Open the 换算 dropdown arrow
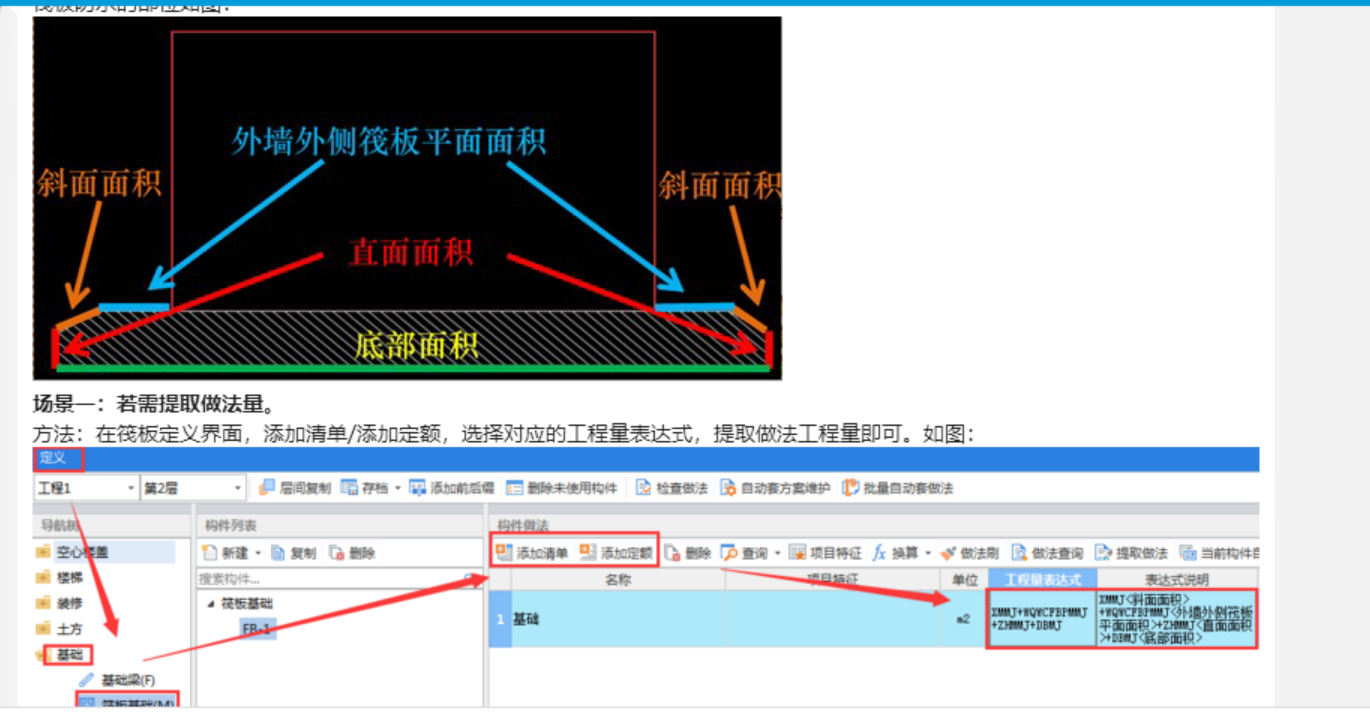 928,552
